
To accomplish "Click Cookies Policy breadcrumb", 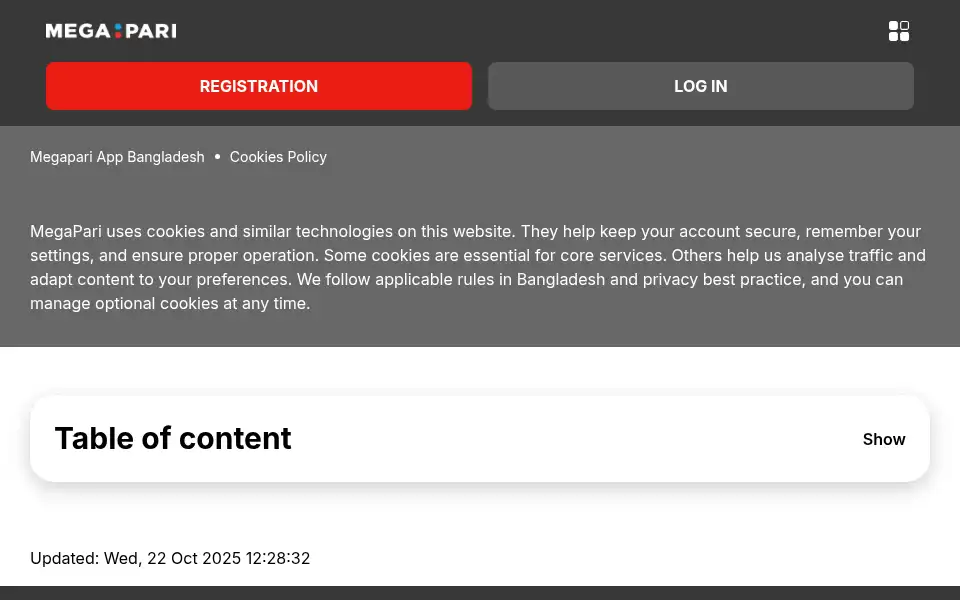I will (x=278, y=157).
